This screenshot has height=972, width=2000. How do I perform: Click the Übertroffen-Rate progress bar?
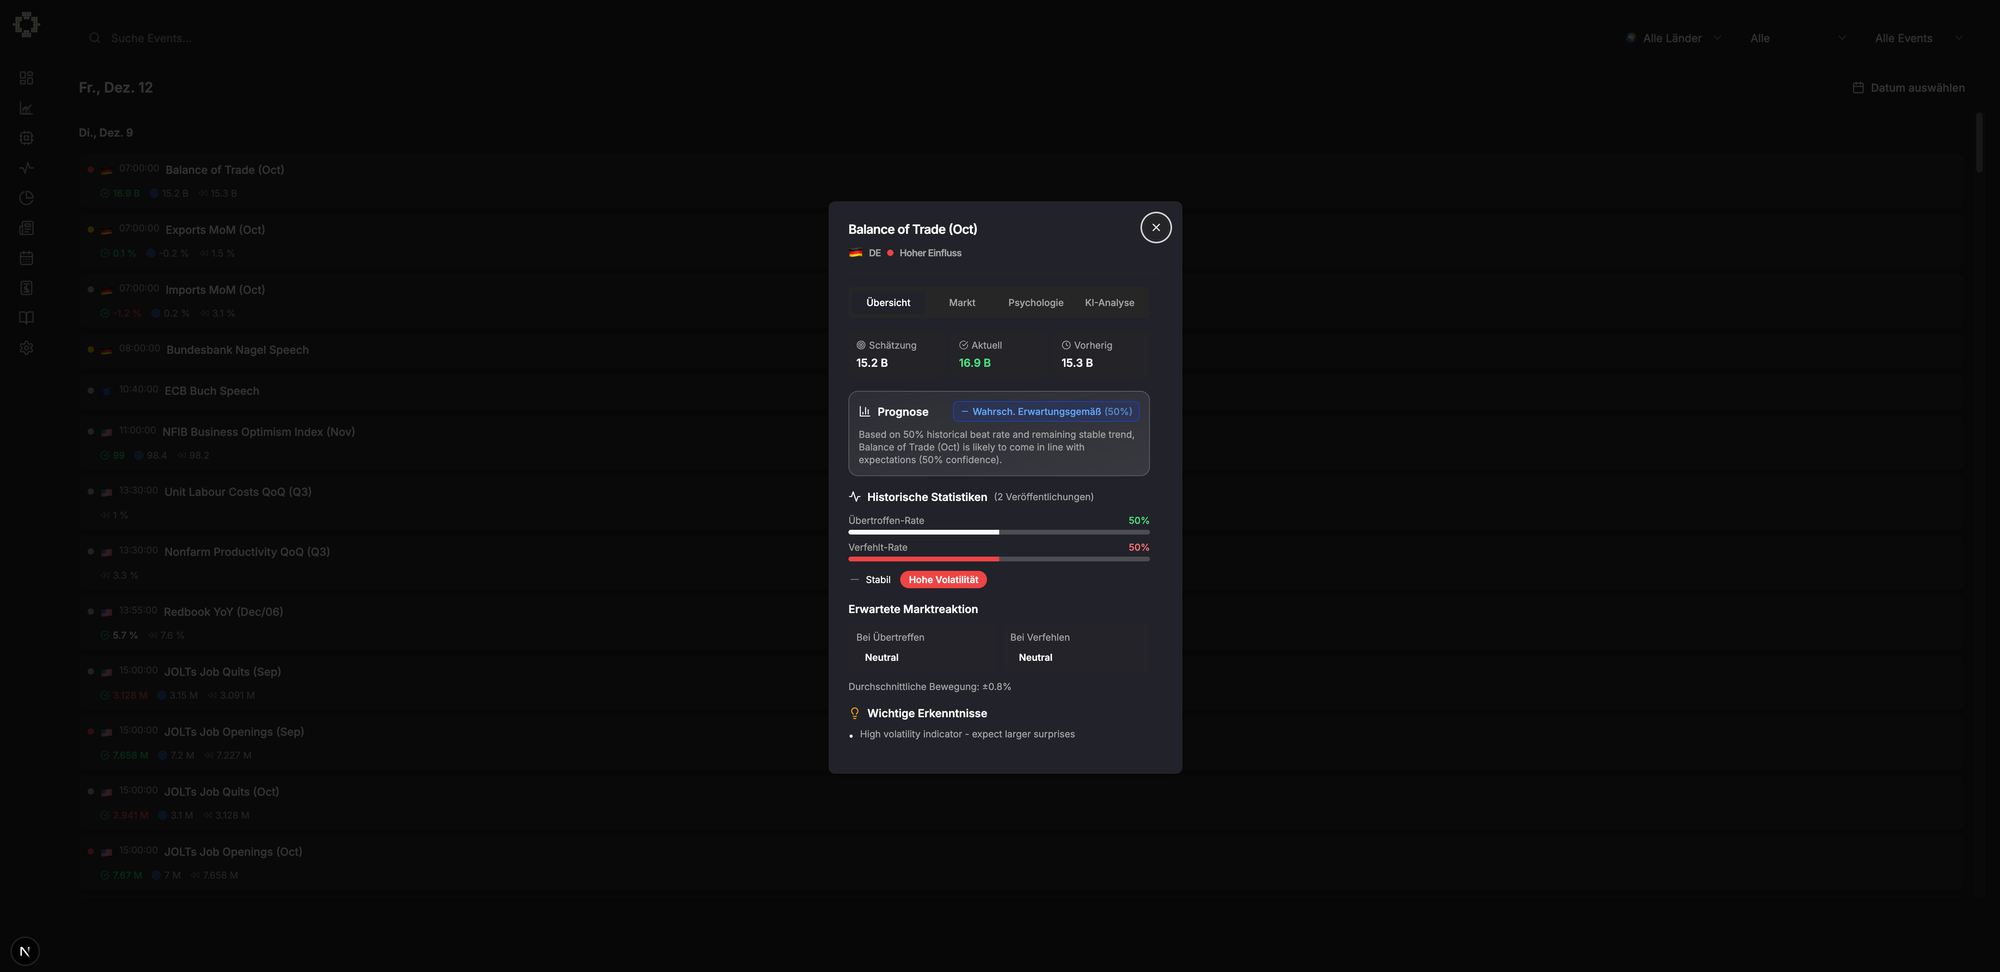click(x=998, y=532)
